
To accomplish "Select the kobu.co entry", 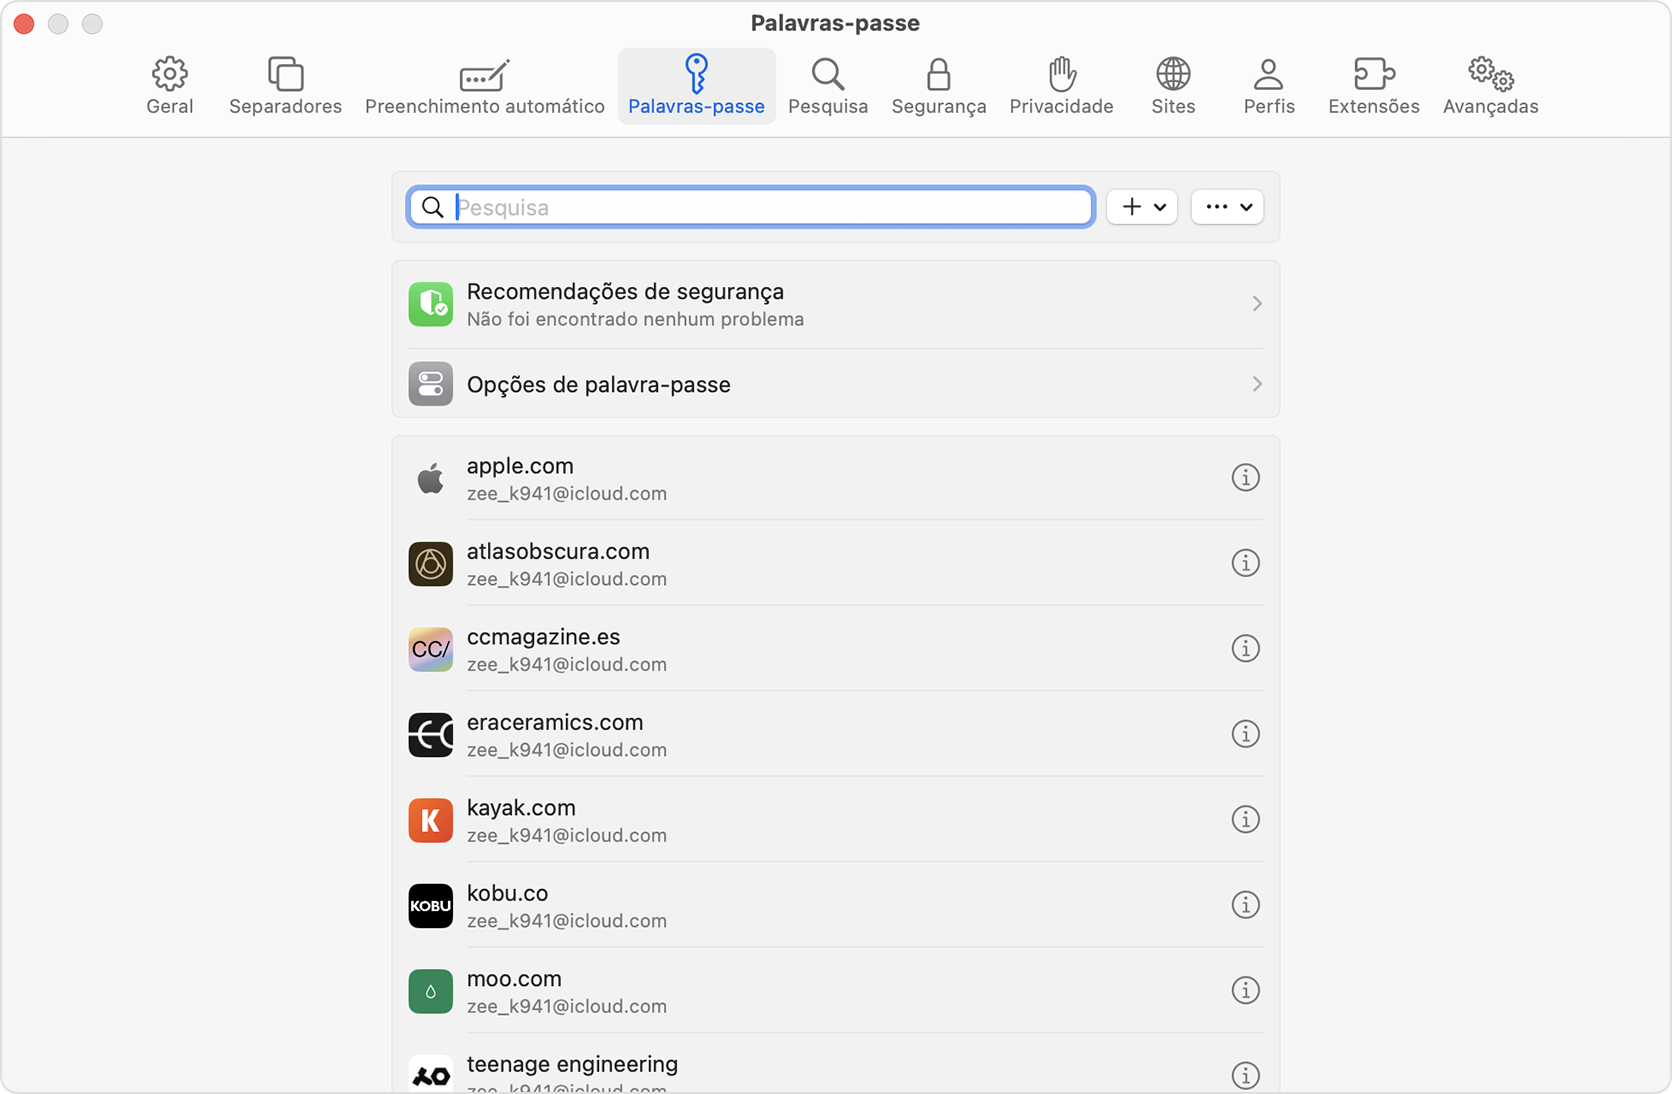I will pos(836,905).
